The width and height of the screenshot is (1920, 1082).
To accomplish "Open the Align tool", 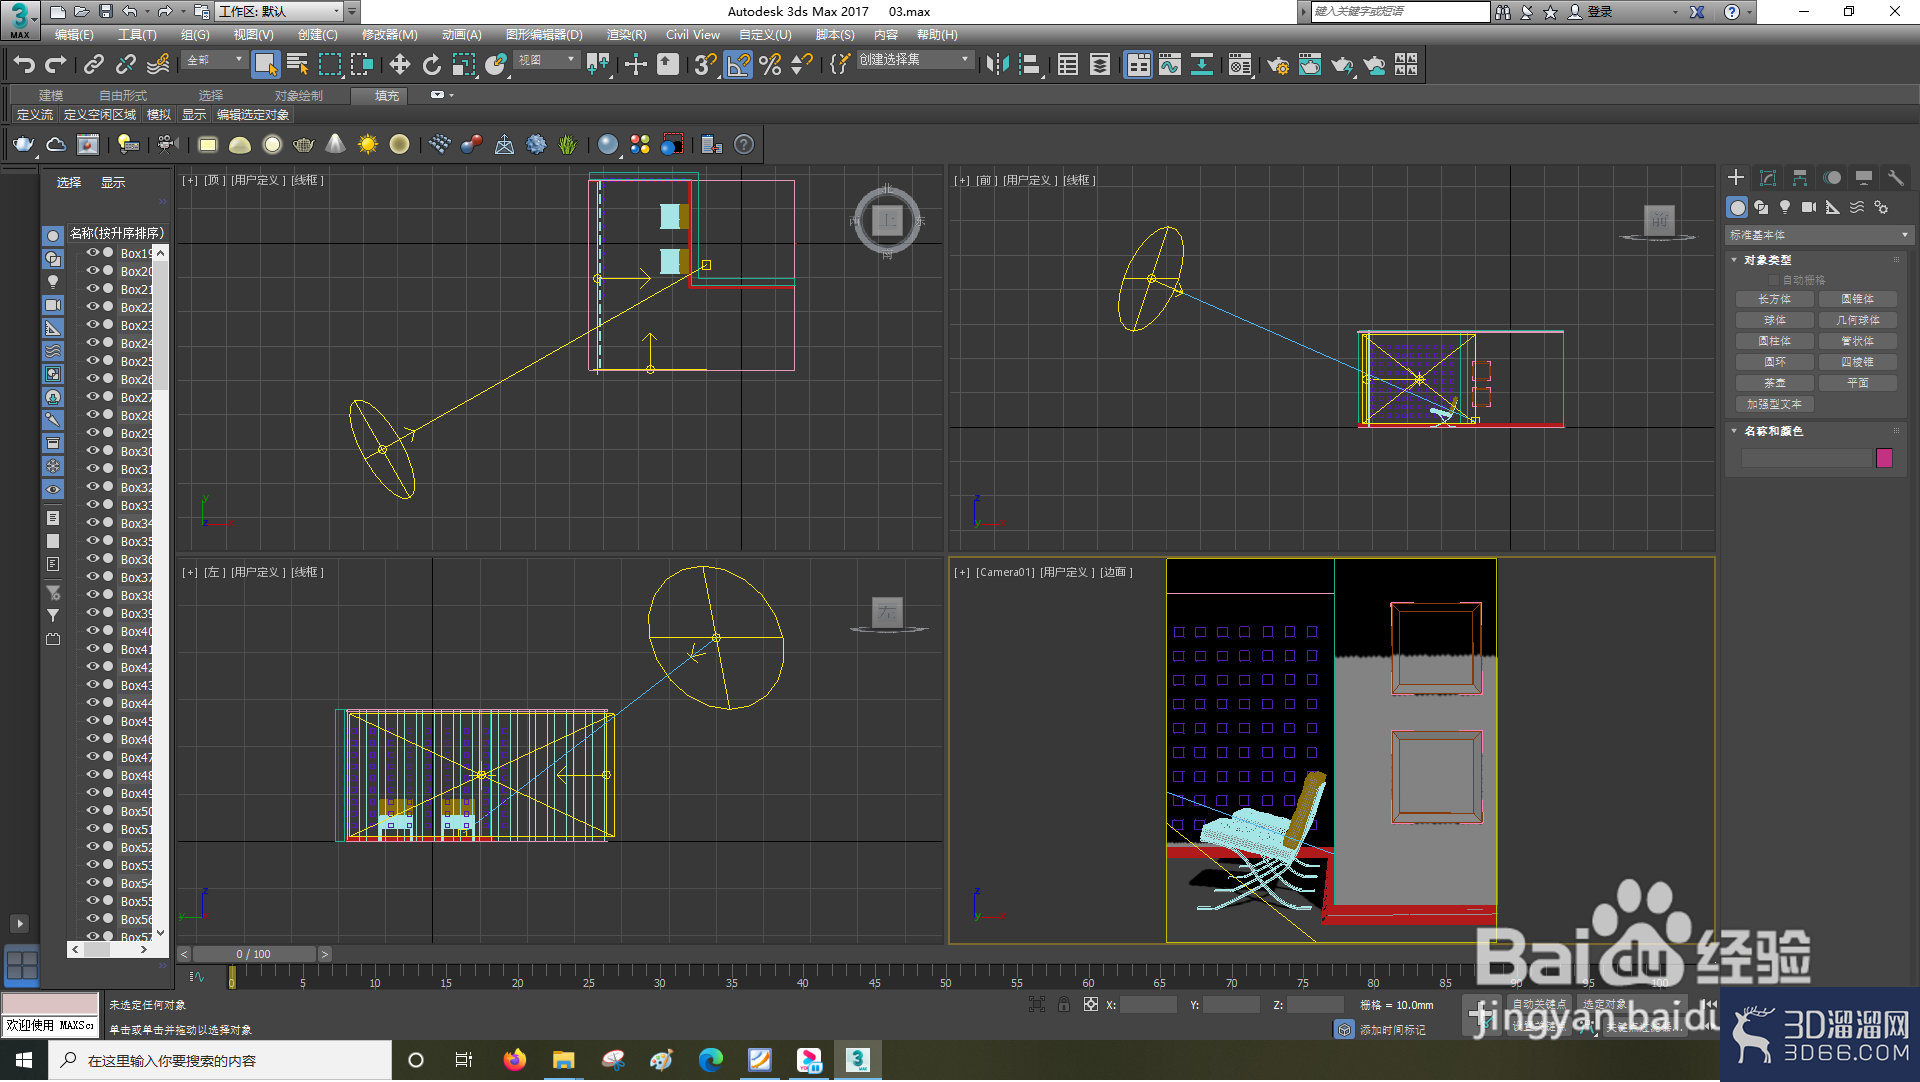I will [1030, 65].
